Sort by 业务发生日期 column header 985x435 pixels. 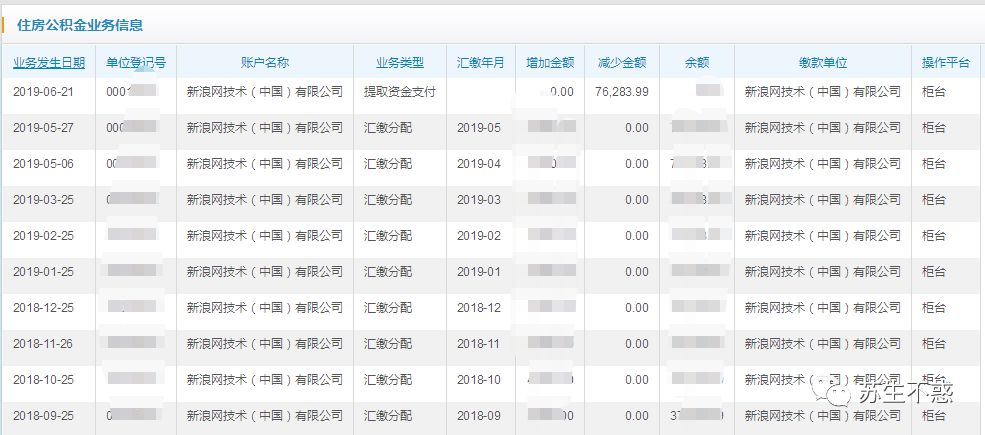tap(49, 63)
